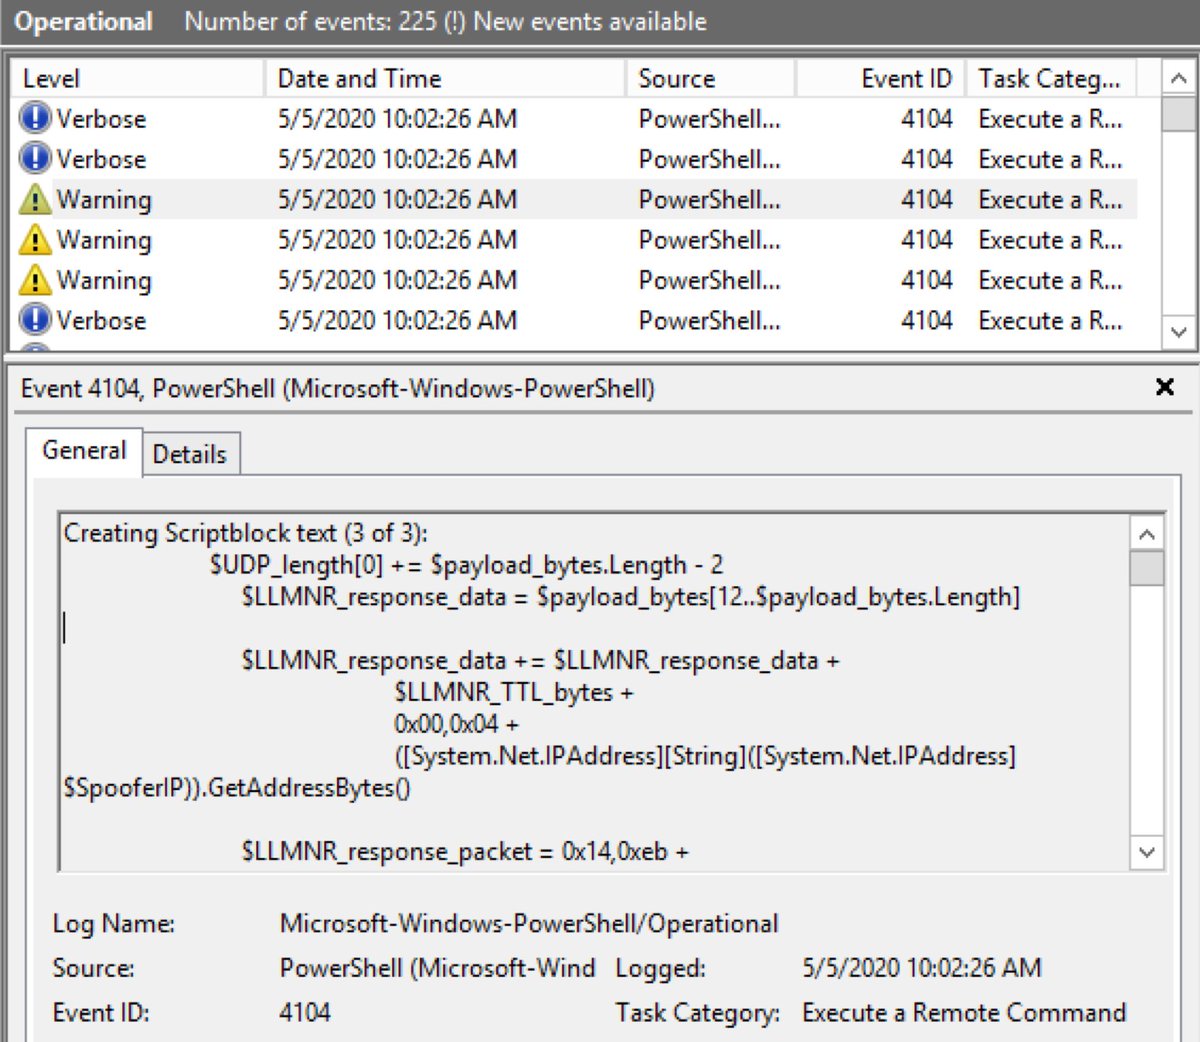This screenshot has height=1042, width=1200.
Task: Click the '$SpooferIP)).GetAddressBytes()' line
Action: (x=237, y=788)
